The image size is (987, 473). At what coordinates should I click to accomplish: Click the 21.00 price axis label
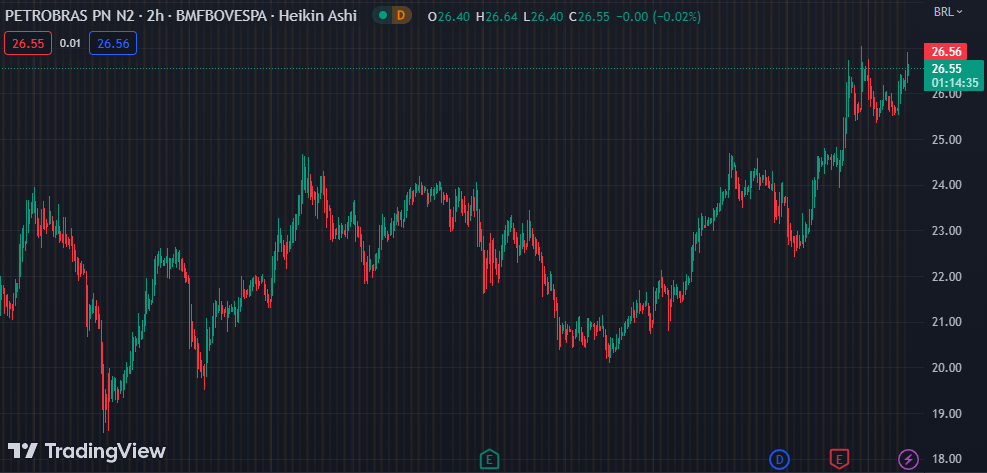pyautogui.click(x=945, y=322)
